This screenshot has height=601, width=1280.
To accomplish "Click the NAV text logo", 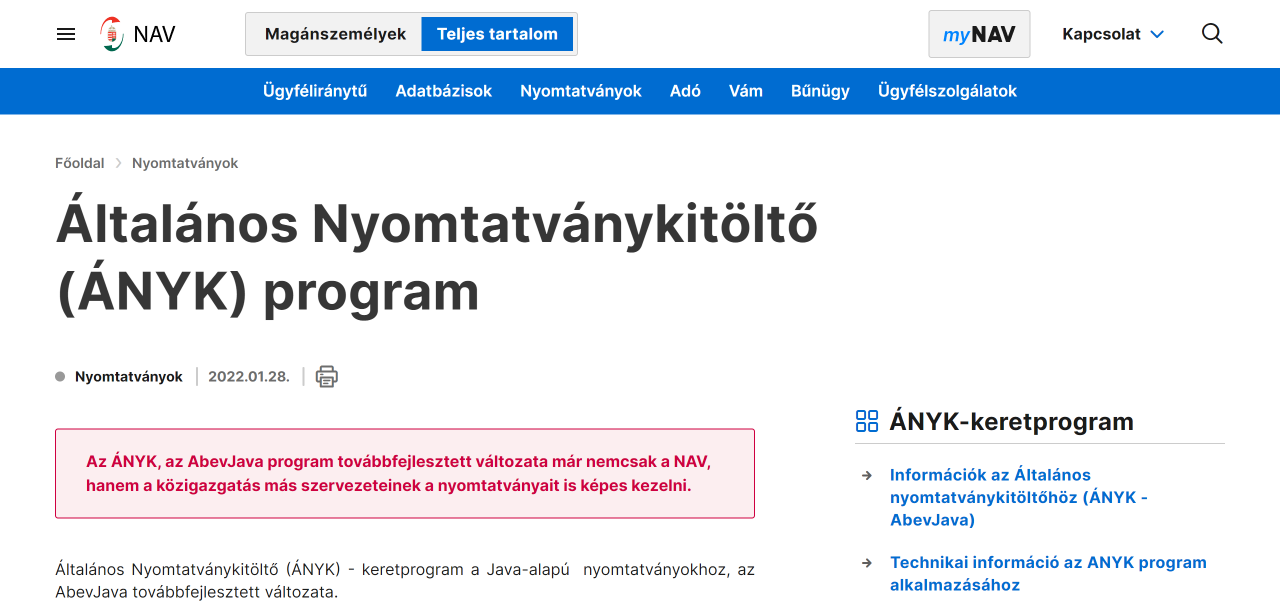I will pyautogui.click(x=154, y=34).
